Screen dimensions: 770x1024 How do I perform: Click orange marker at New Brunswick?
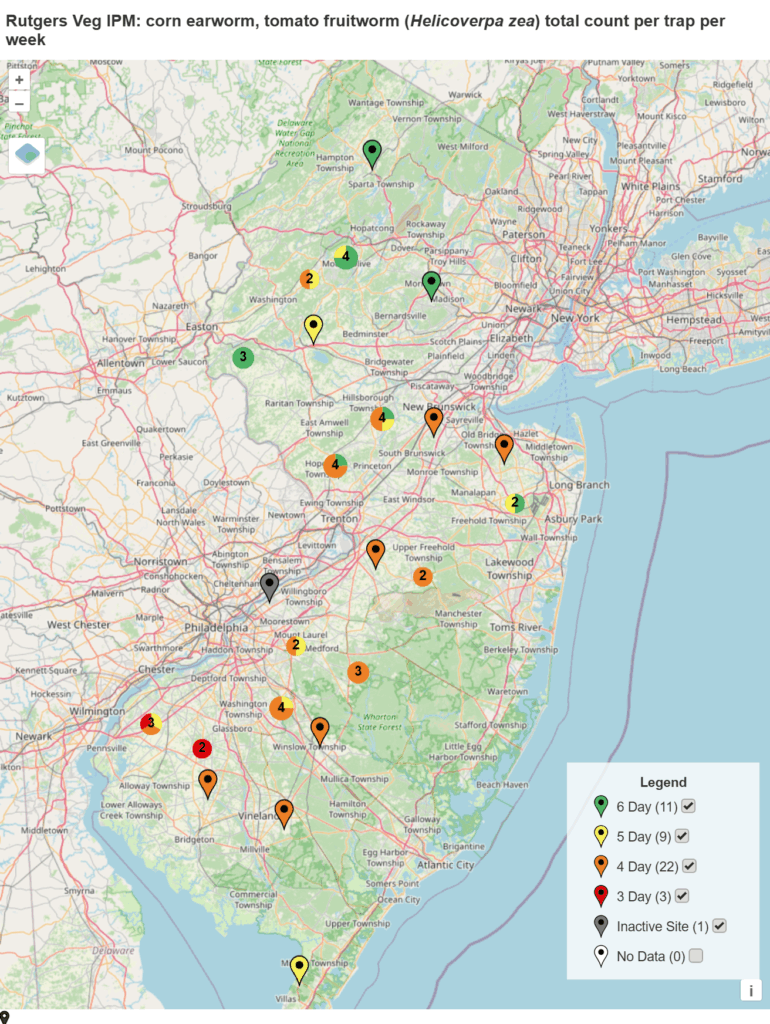(434, 421)
